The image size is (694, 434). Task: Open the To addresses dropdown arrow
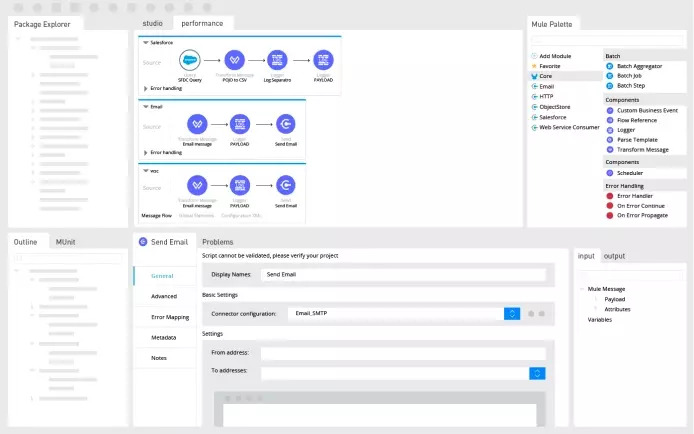537,373
